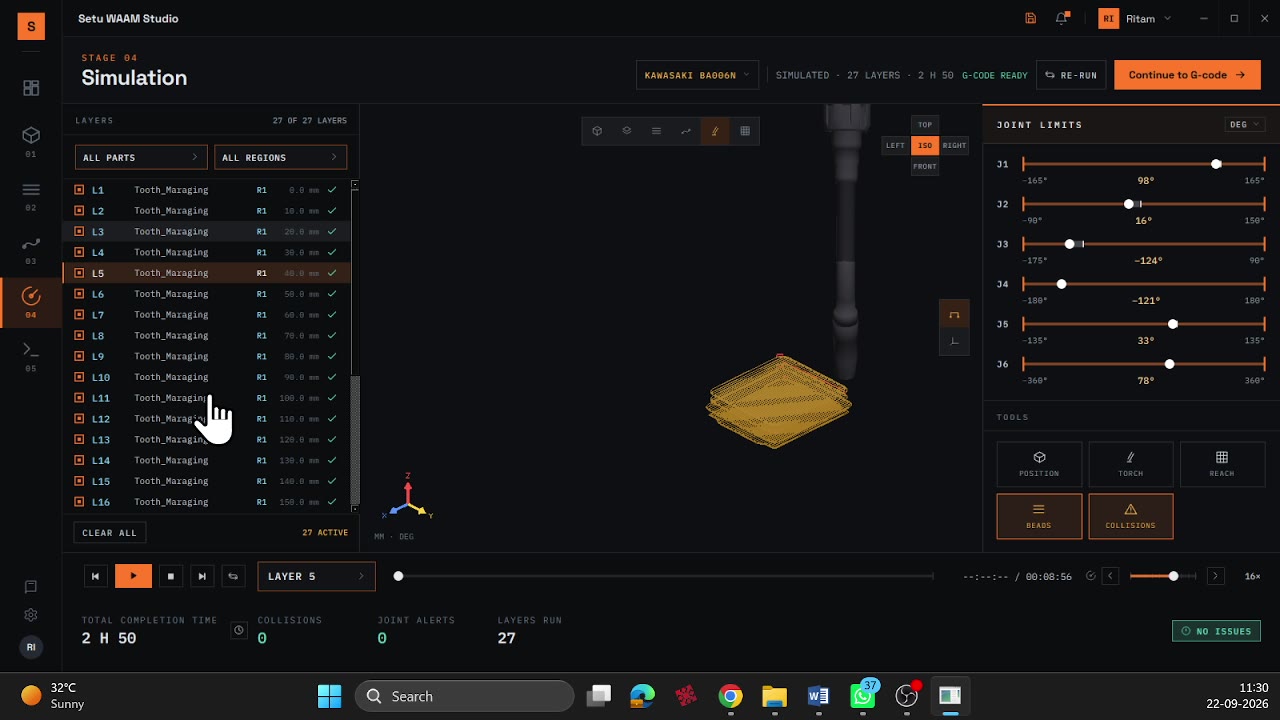
Task: Open the Layer 5 selector
Action: 317,576
